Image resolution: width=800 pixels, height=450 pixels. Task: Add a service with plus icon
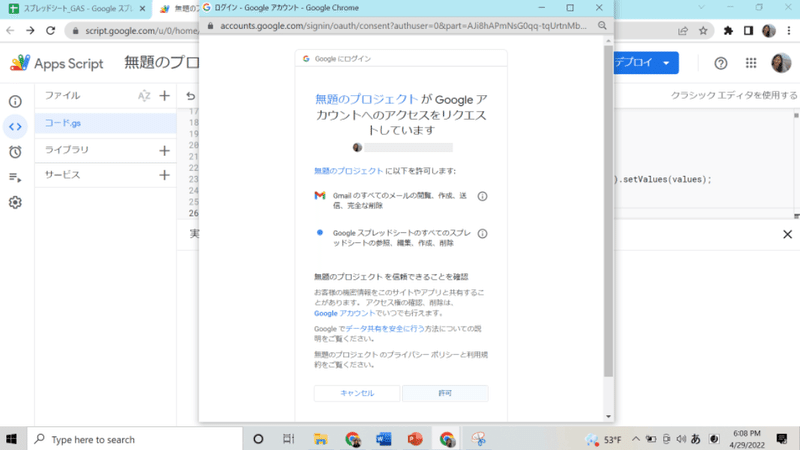point(164,175)
